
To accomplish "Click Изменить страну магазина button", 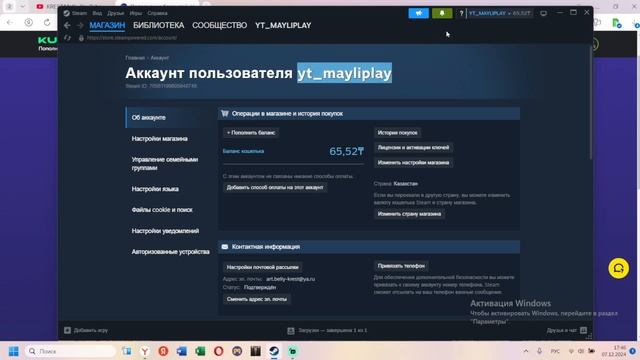I will (409, 214).
